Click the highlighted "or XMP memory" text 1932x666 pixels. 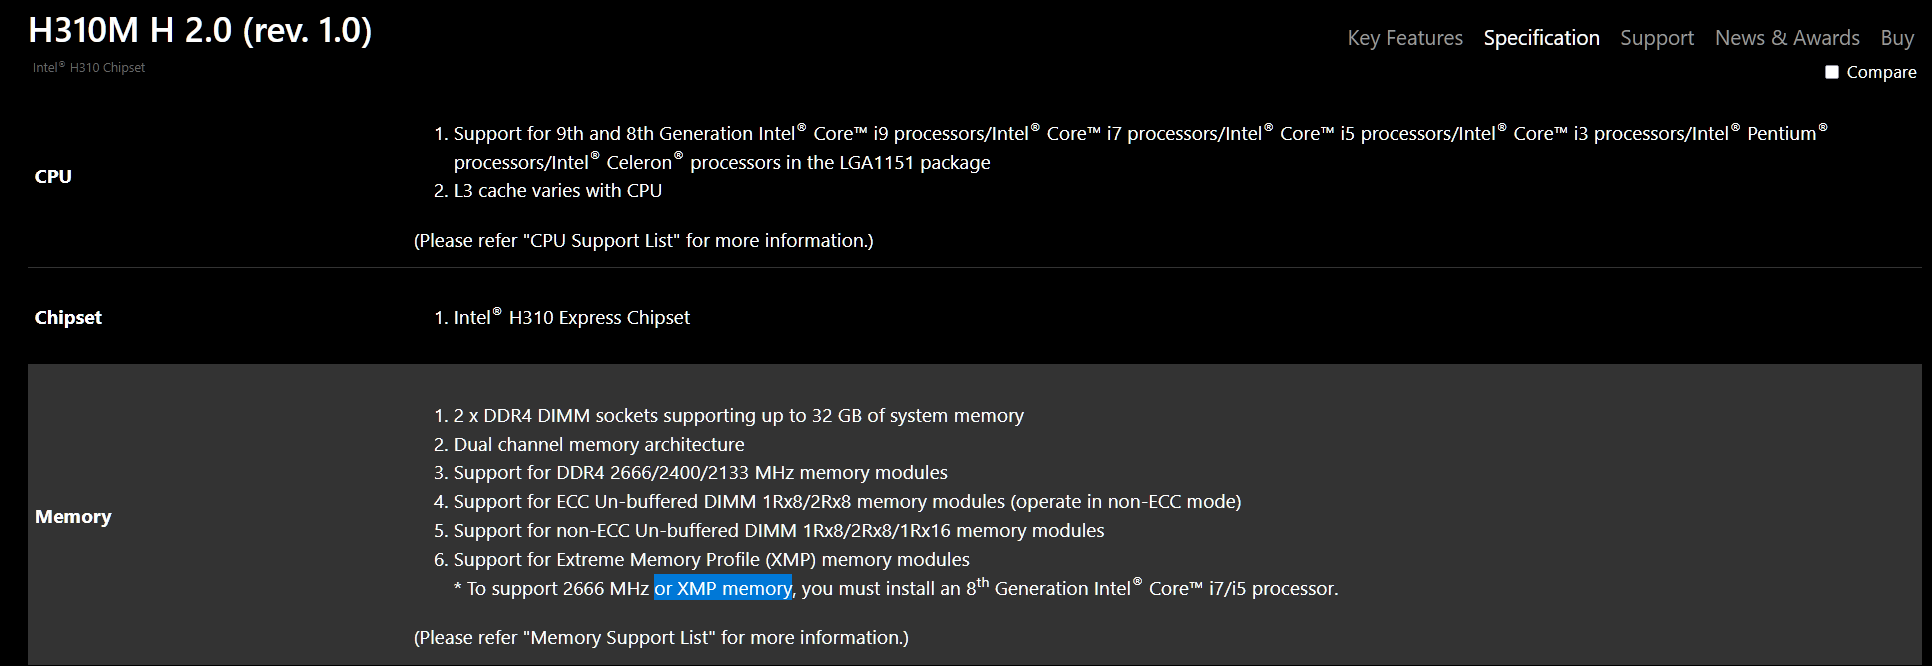click(x=723, y=588)
